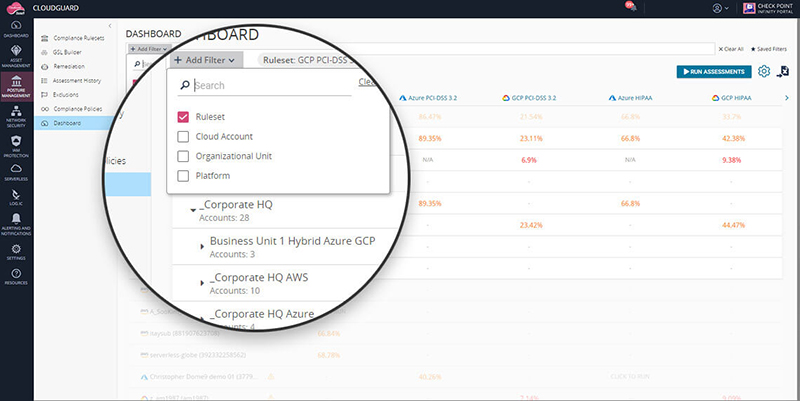Viewport: 800px width, 401px height.
Task: Open Settings in the left rail
Action: click(x=16, y=252)
